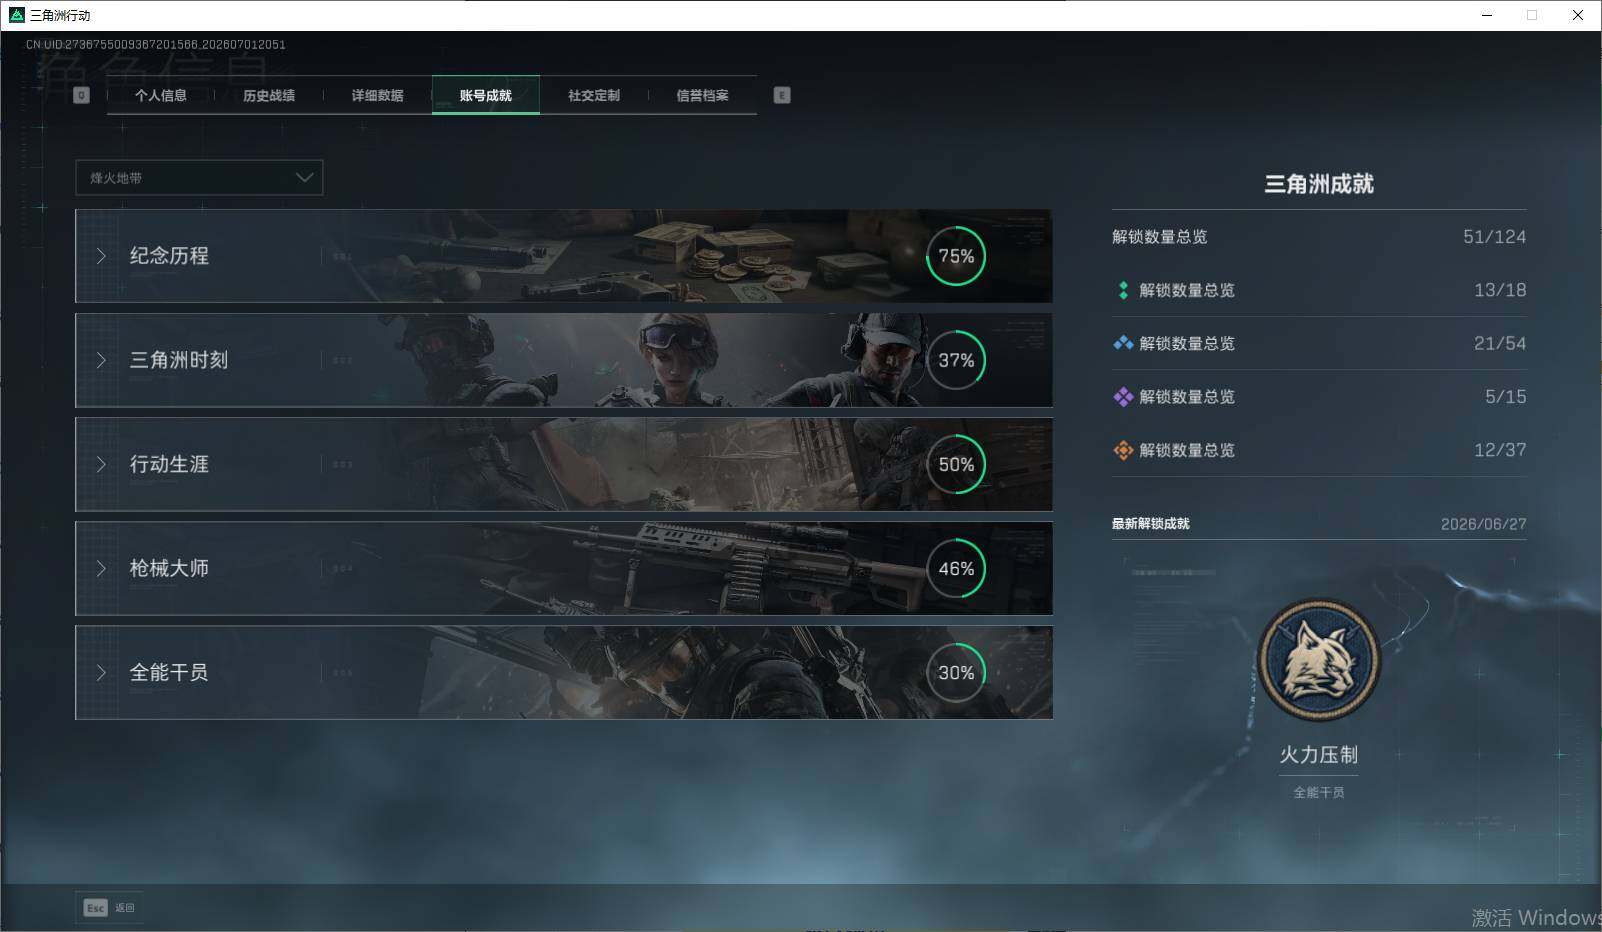Click the 火力压制 achievement name
The height and width of the screenshot is (932, 1602).
[1319, 755]
